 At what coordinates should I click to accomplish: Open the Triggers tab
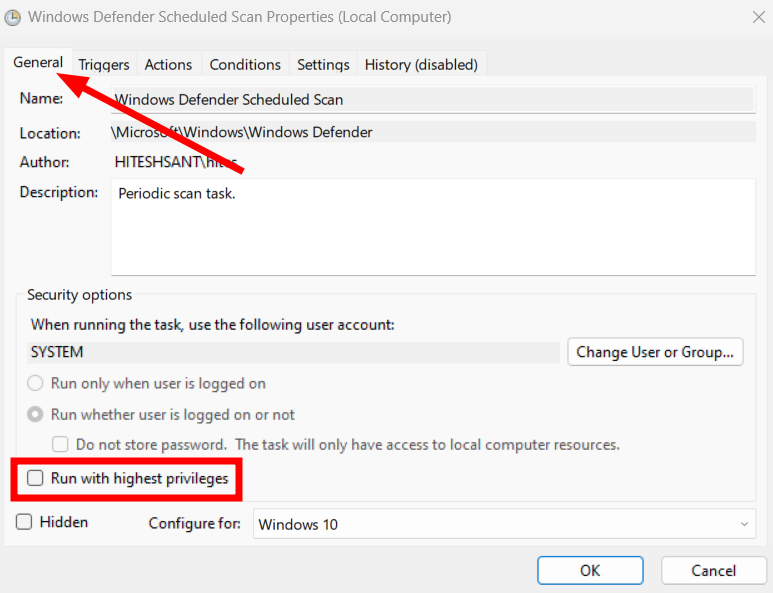tap(104, 65)
